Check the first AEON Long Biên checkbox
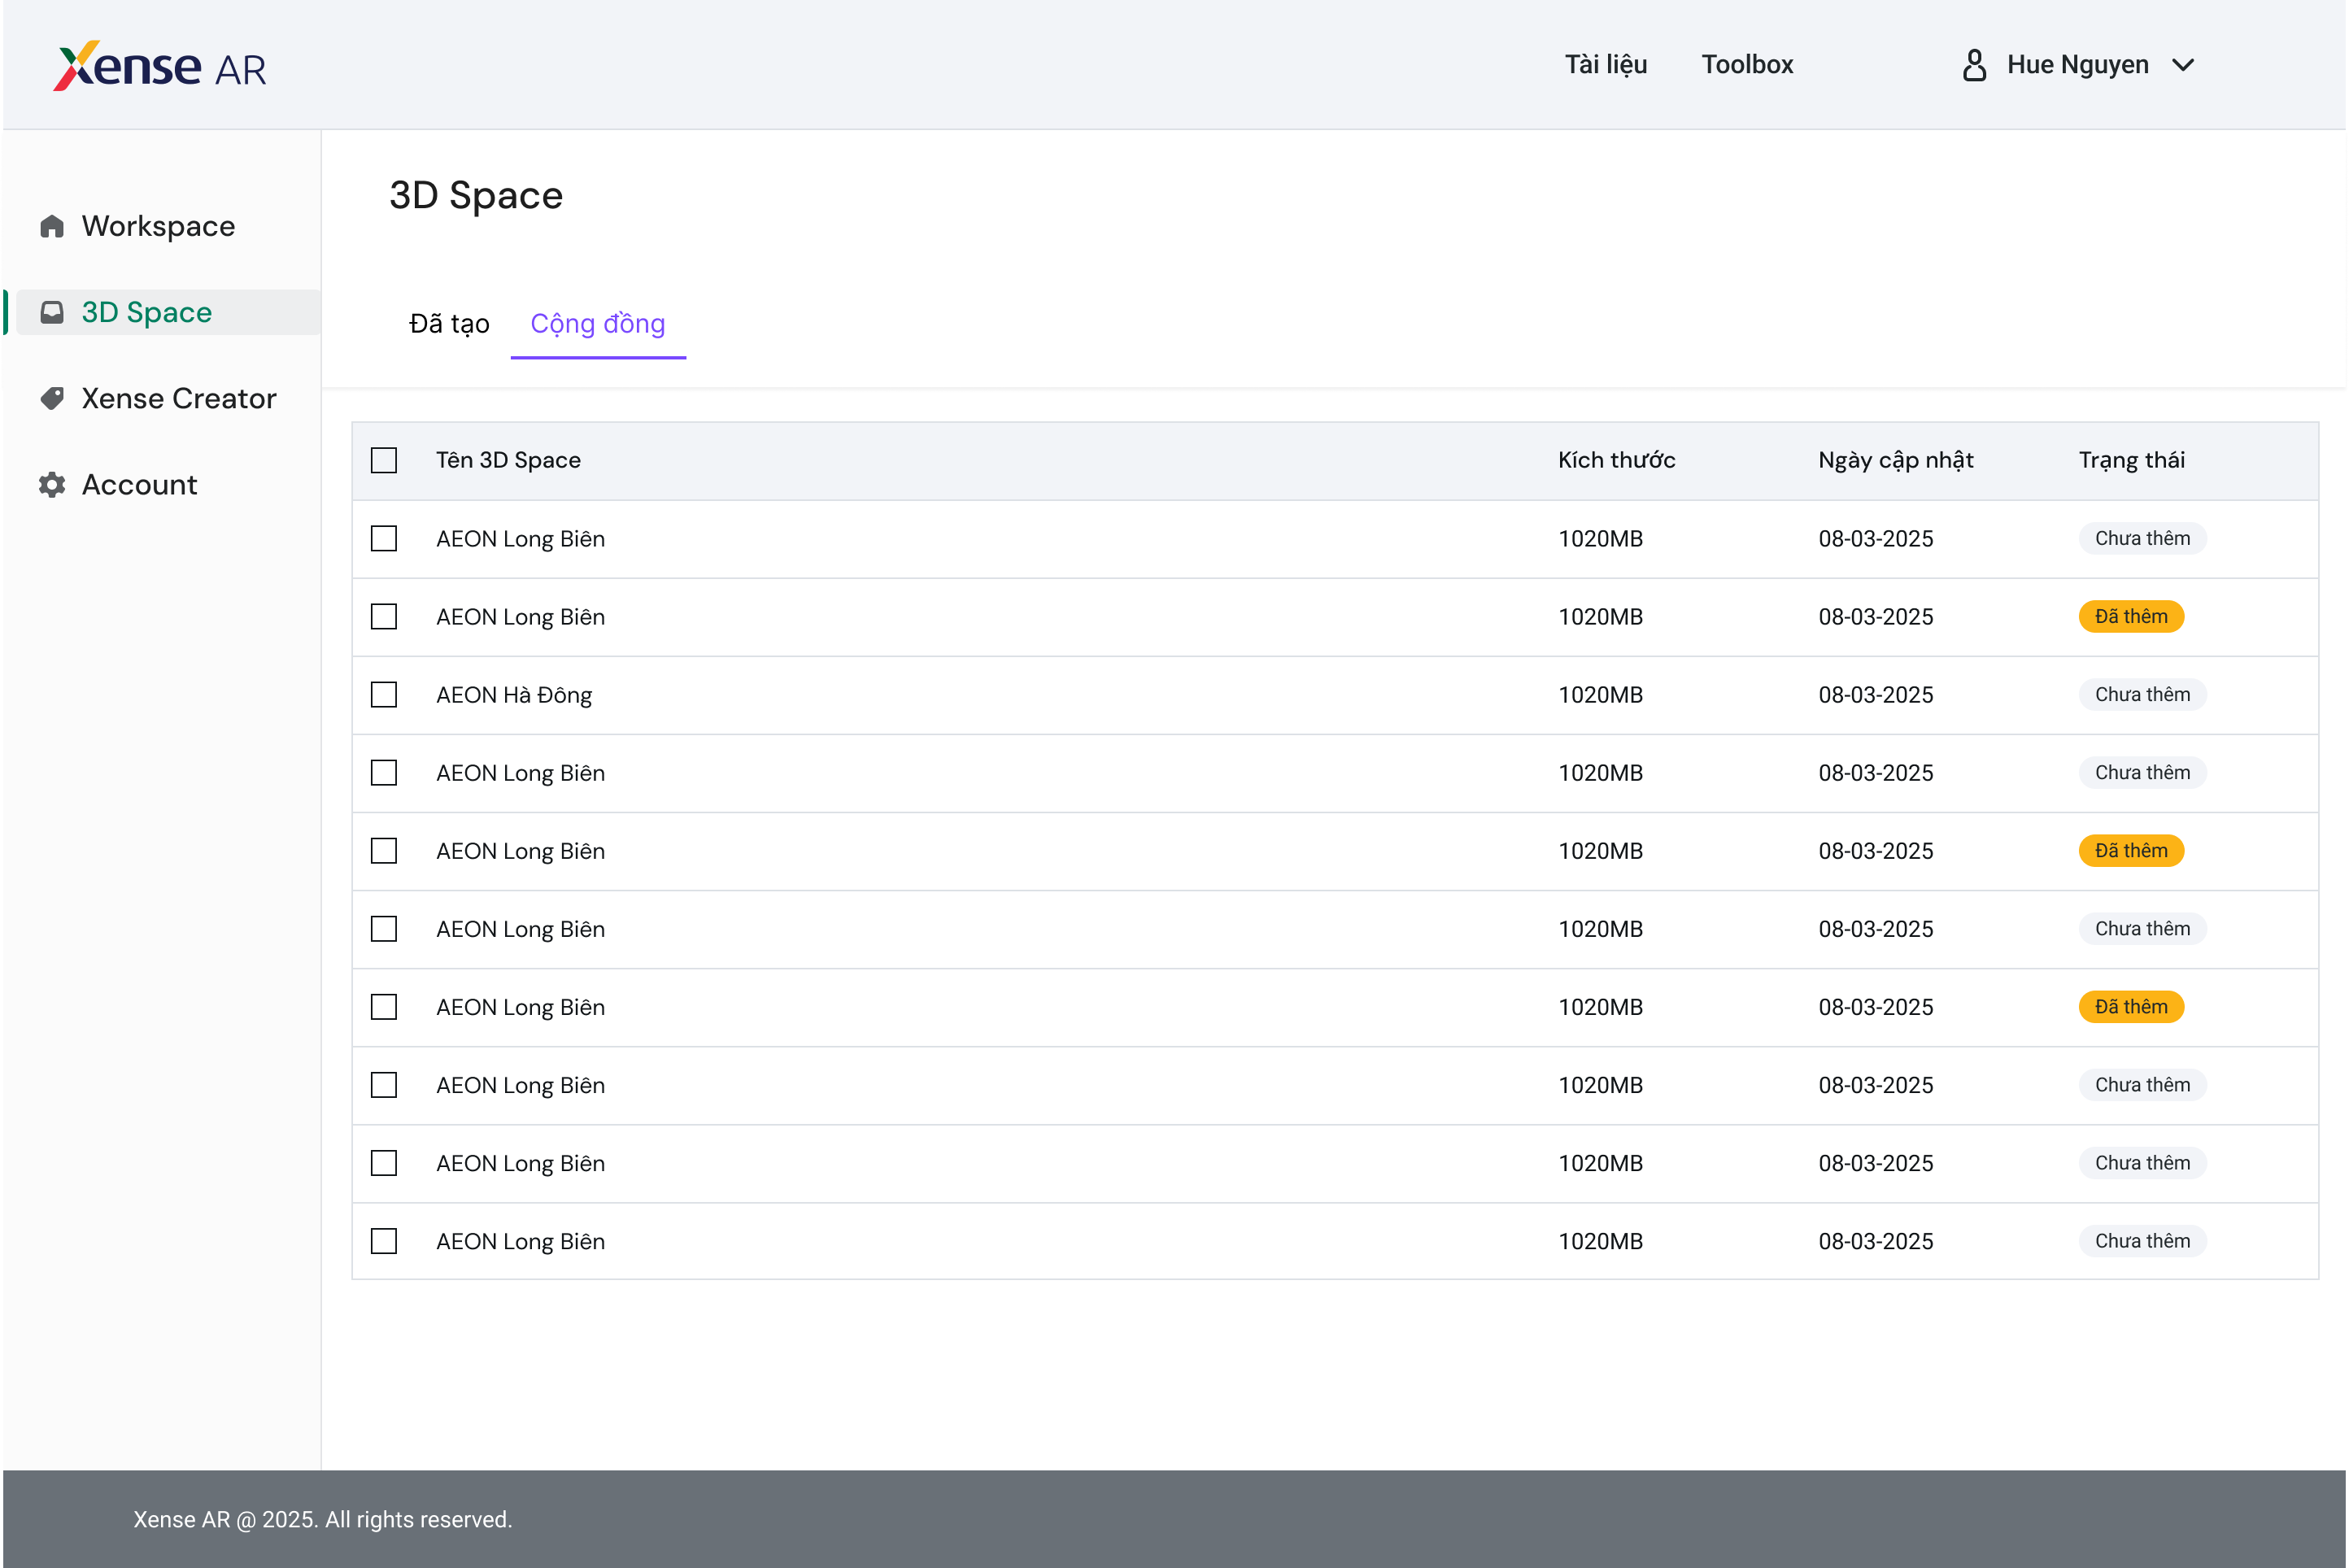This screenshot has width=2349, height=1568. [384, 539]
